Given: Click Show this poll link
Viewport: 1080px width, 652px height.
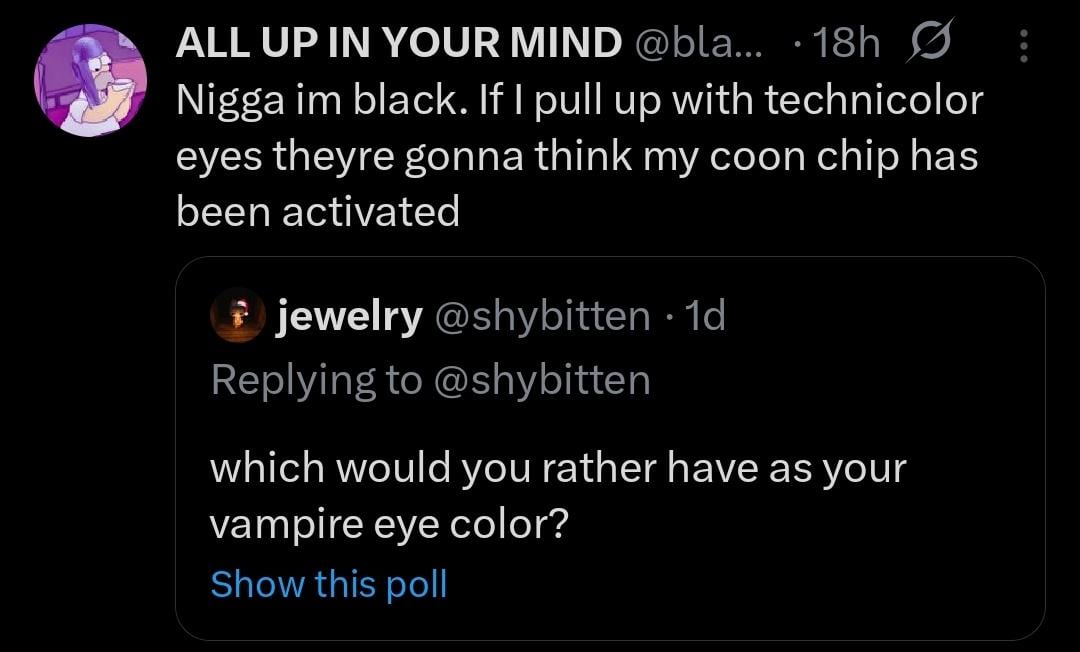Looking at the screenshot, I should tap(328, 583).
